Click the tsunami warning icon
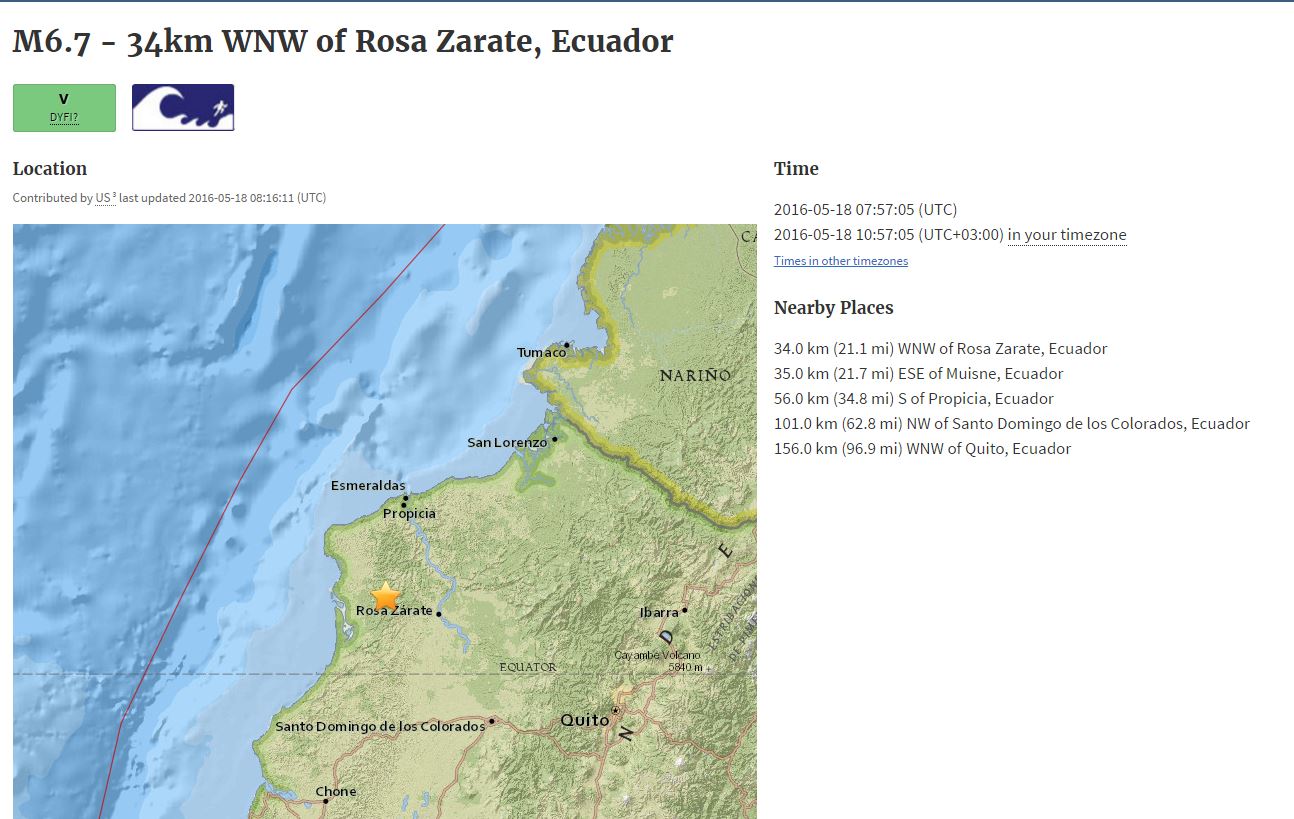Viewport: 1294px width, 819px height. pyautogui.click(x=183, y=108)
